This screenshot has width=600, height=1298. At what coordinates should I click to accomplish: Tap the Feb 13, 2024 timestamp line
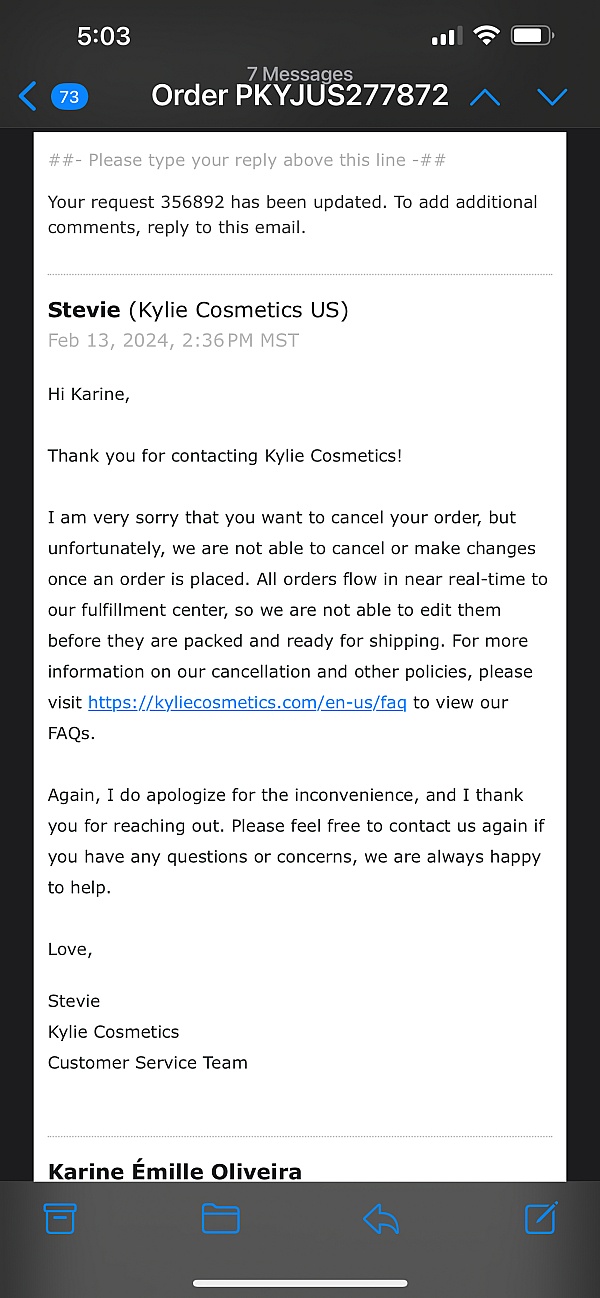[x=173, y=340]
